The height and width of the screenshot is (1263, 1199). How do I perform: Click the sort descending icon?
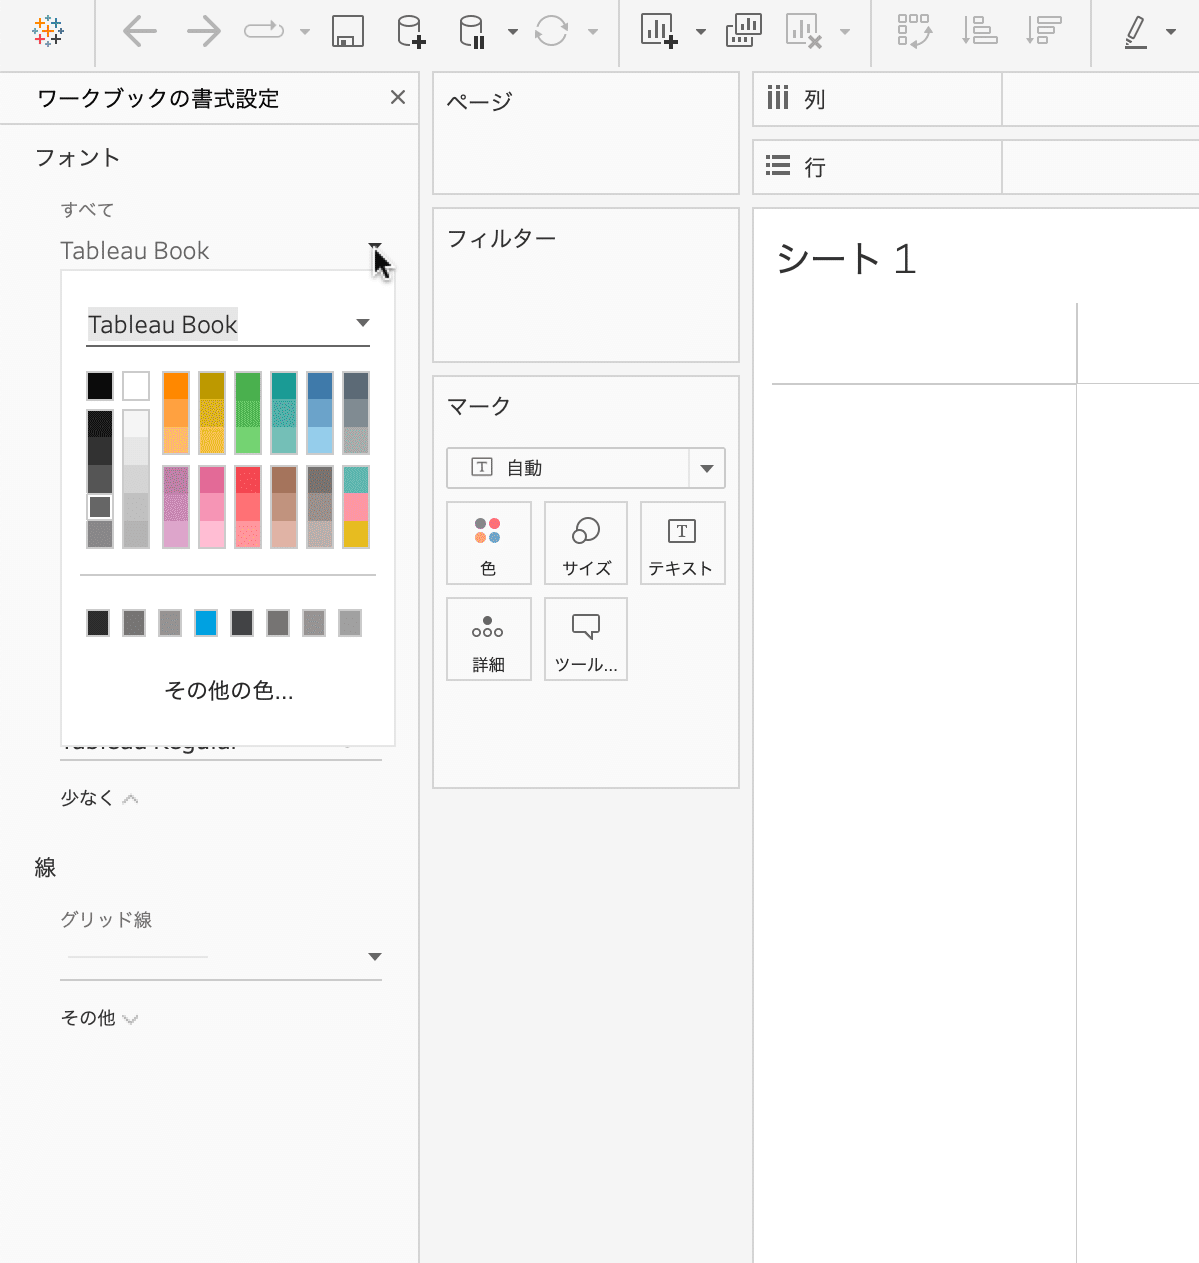(x=1043, y=31)
